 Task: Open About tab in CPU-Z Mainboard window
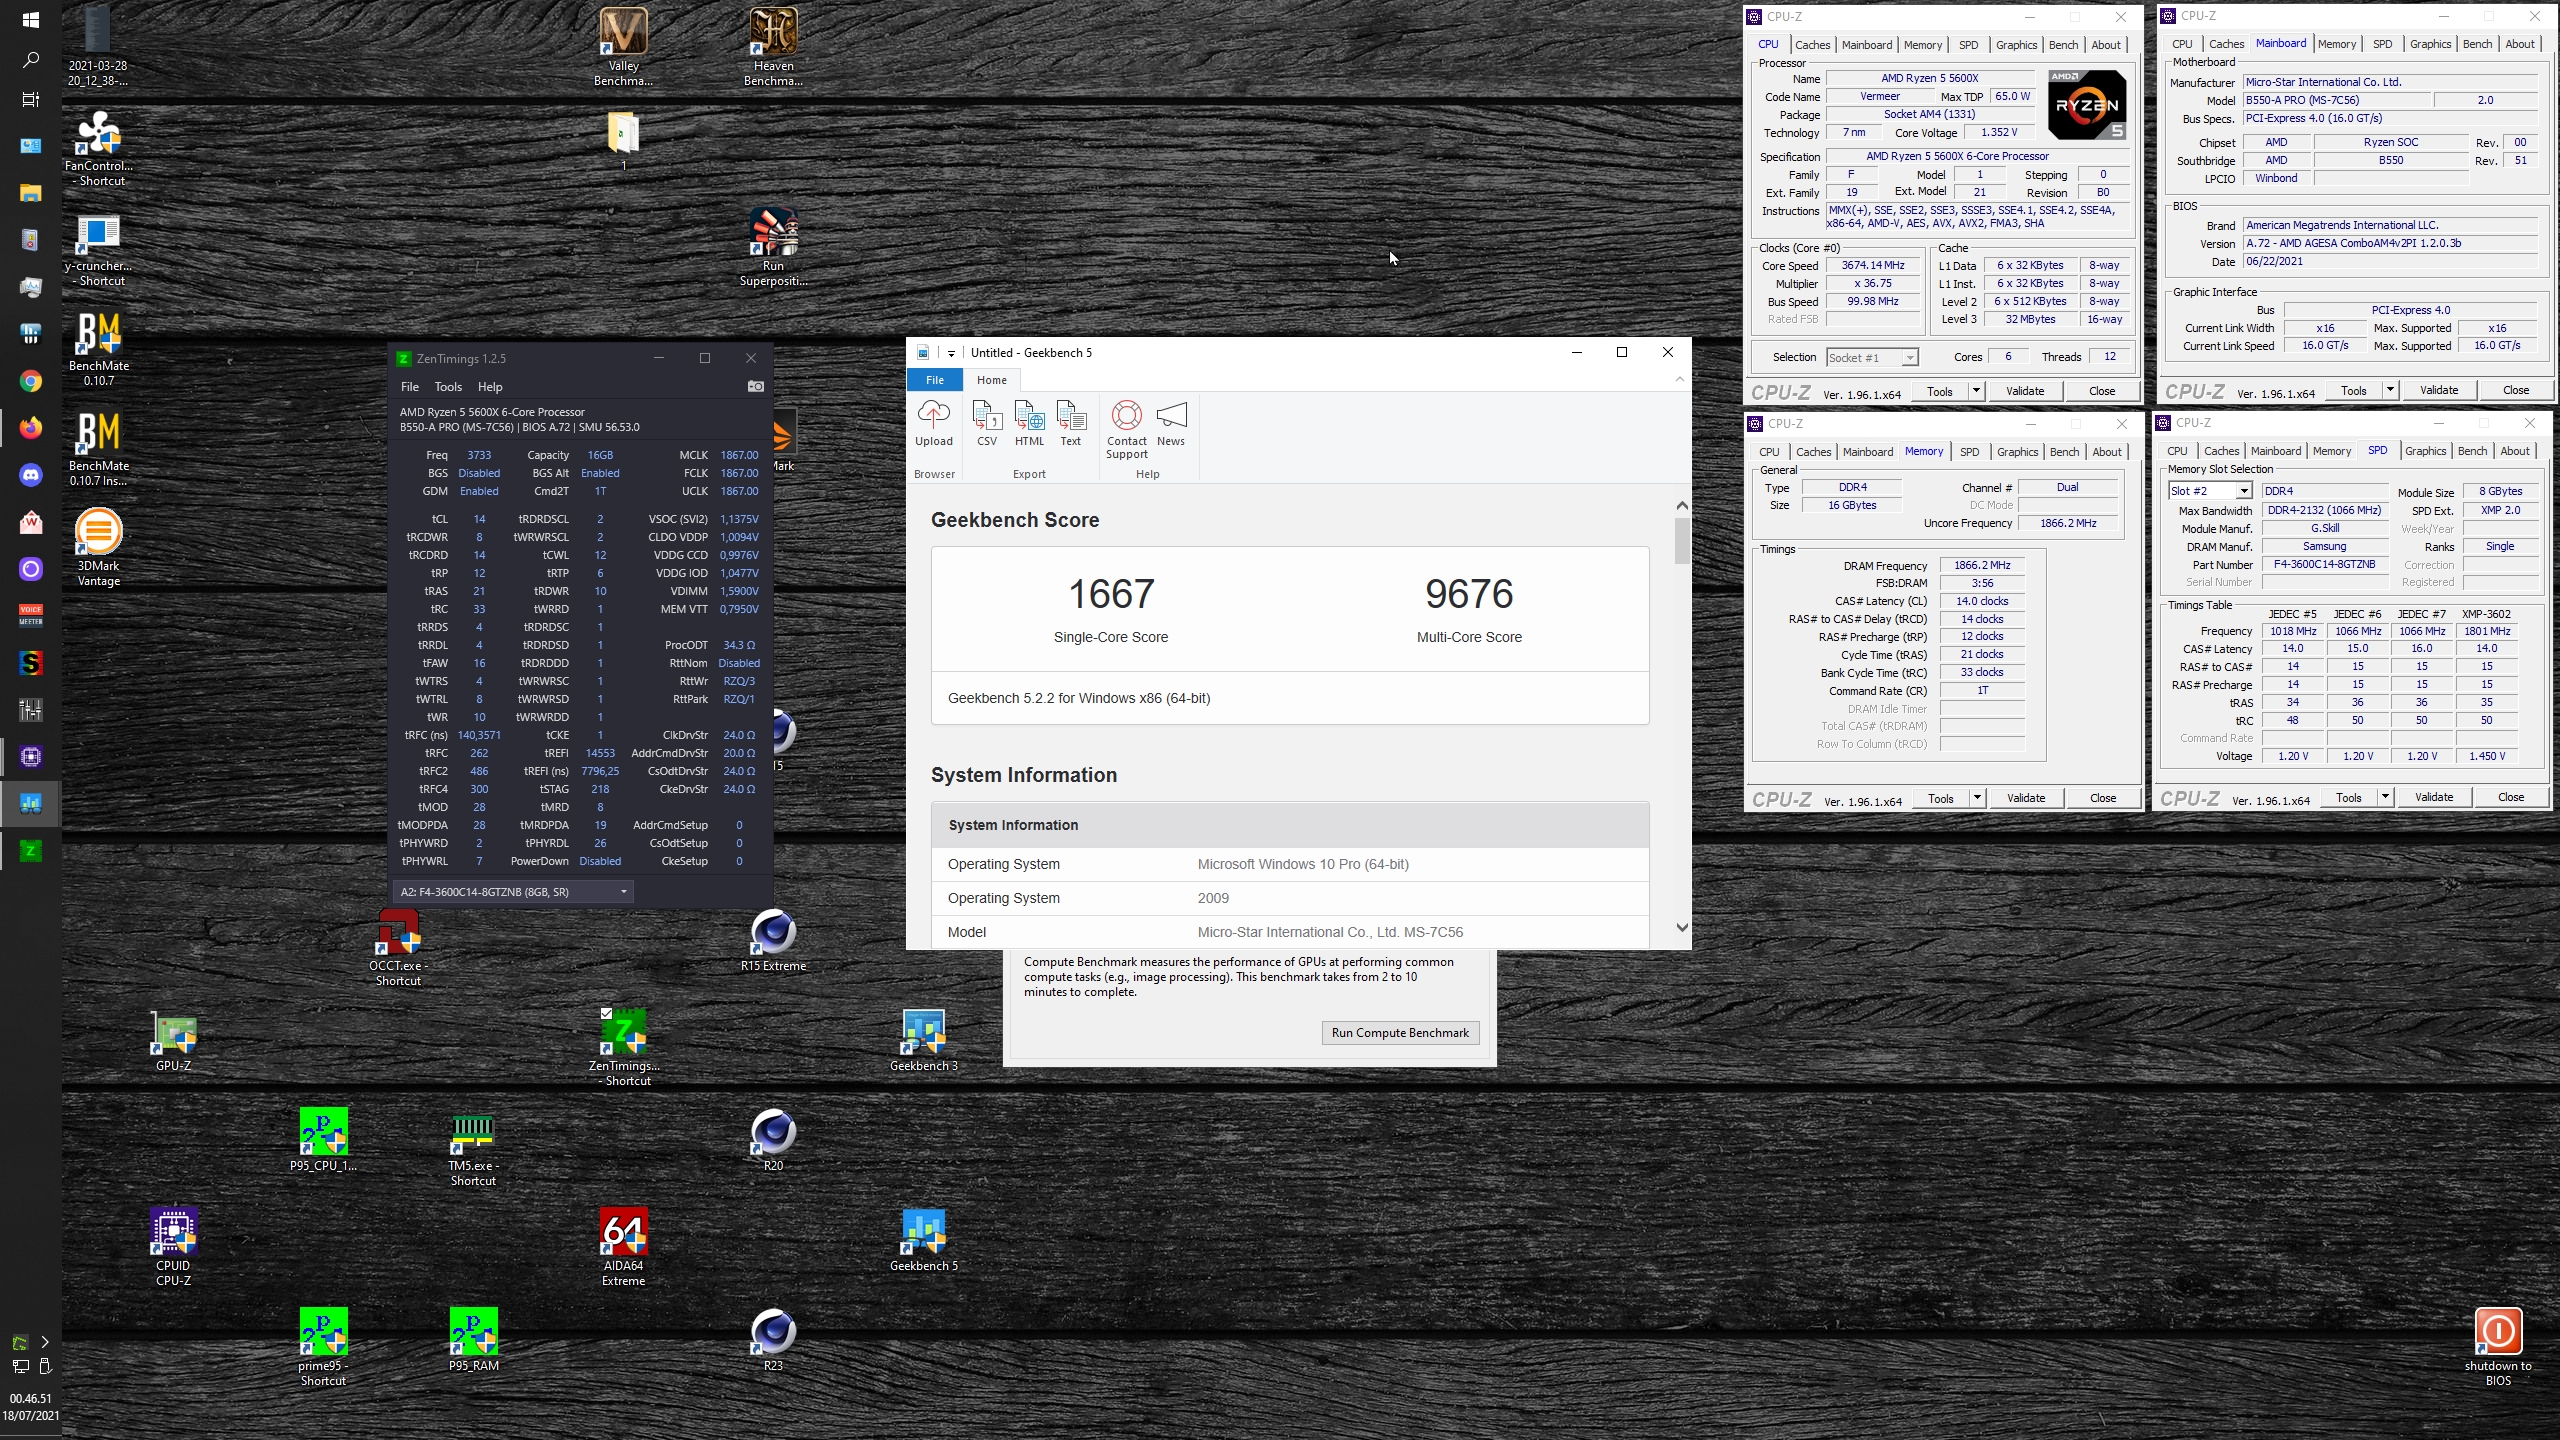[2520, 44]
